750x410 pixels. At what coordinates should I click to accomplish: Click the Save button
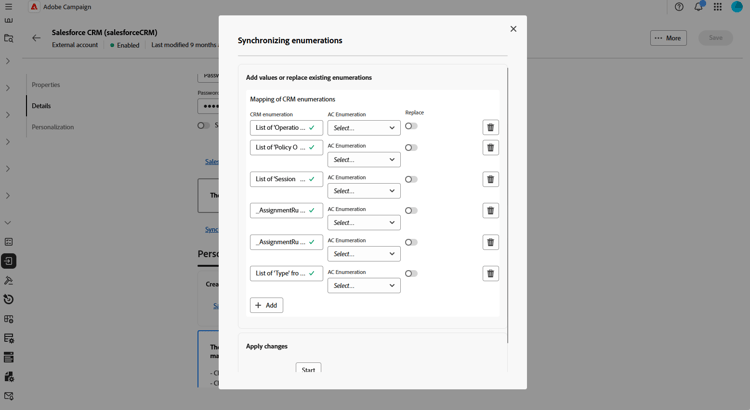coord(716,38)
